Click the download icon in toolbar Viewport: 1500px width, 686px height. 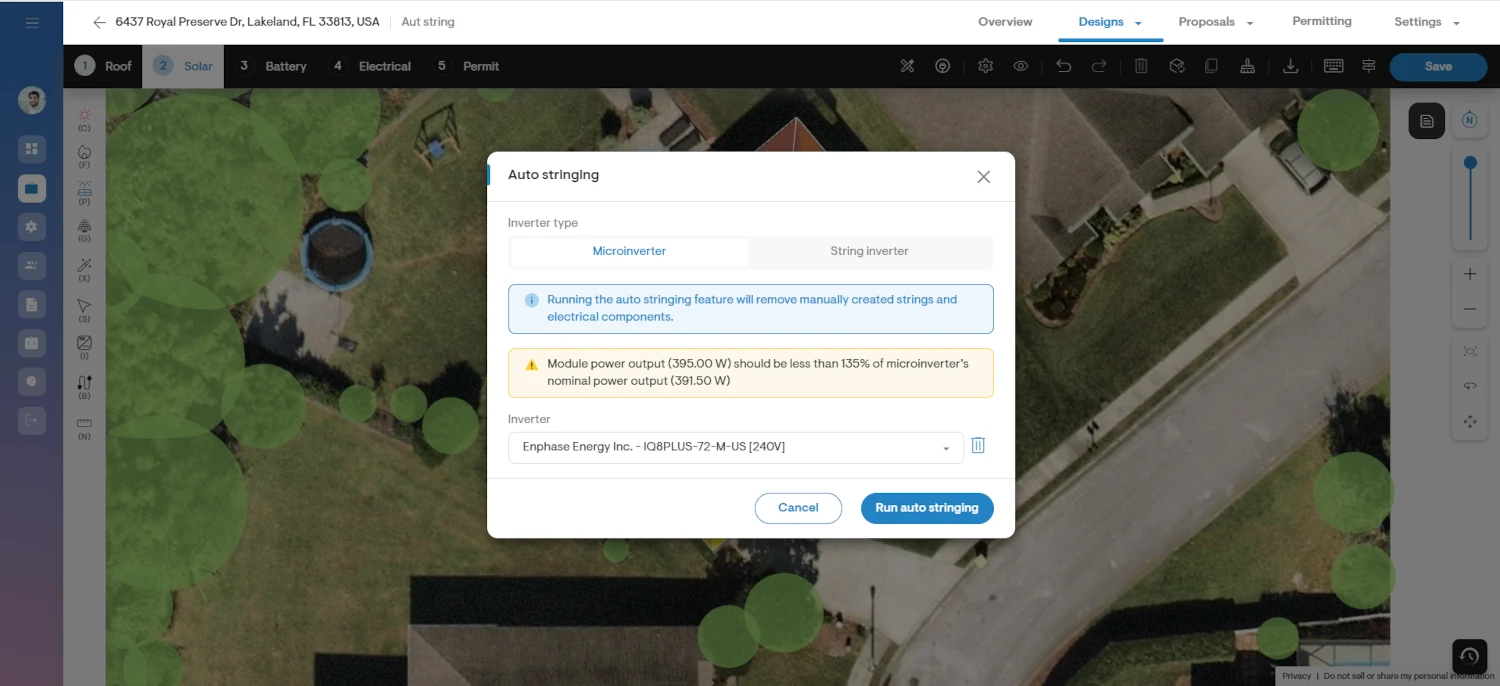[x=1290, y=66]
